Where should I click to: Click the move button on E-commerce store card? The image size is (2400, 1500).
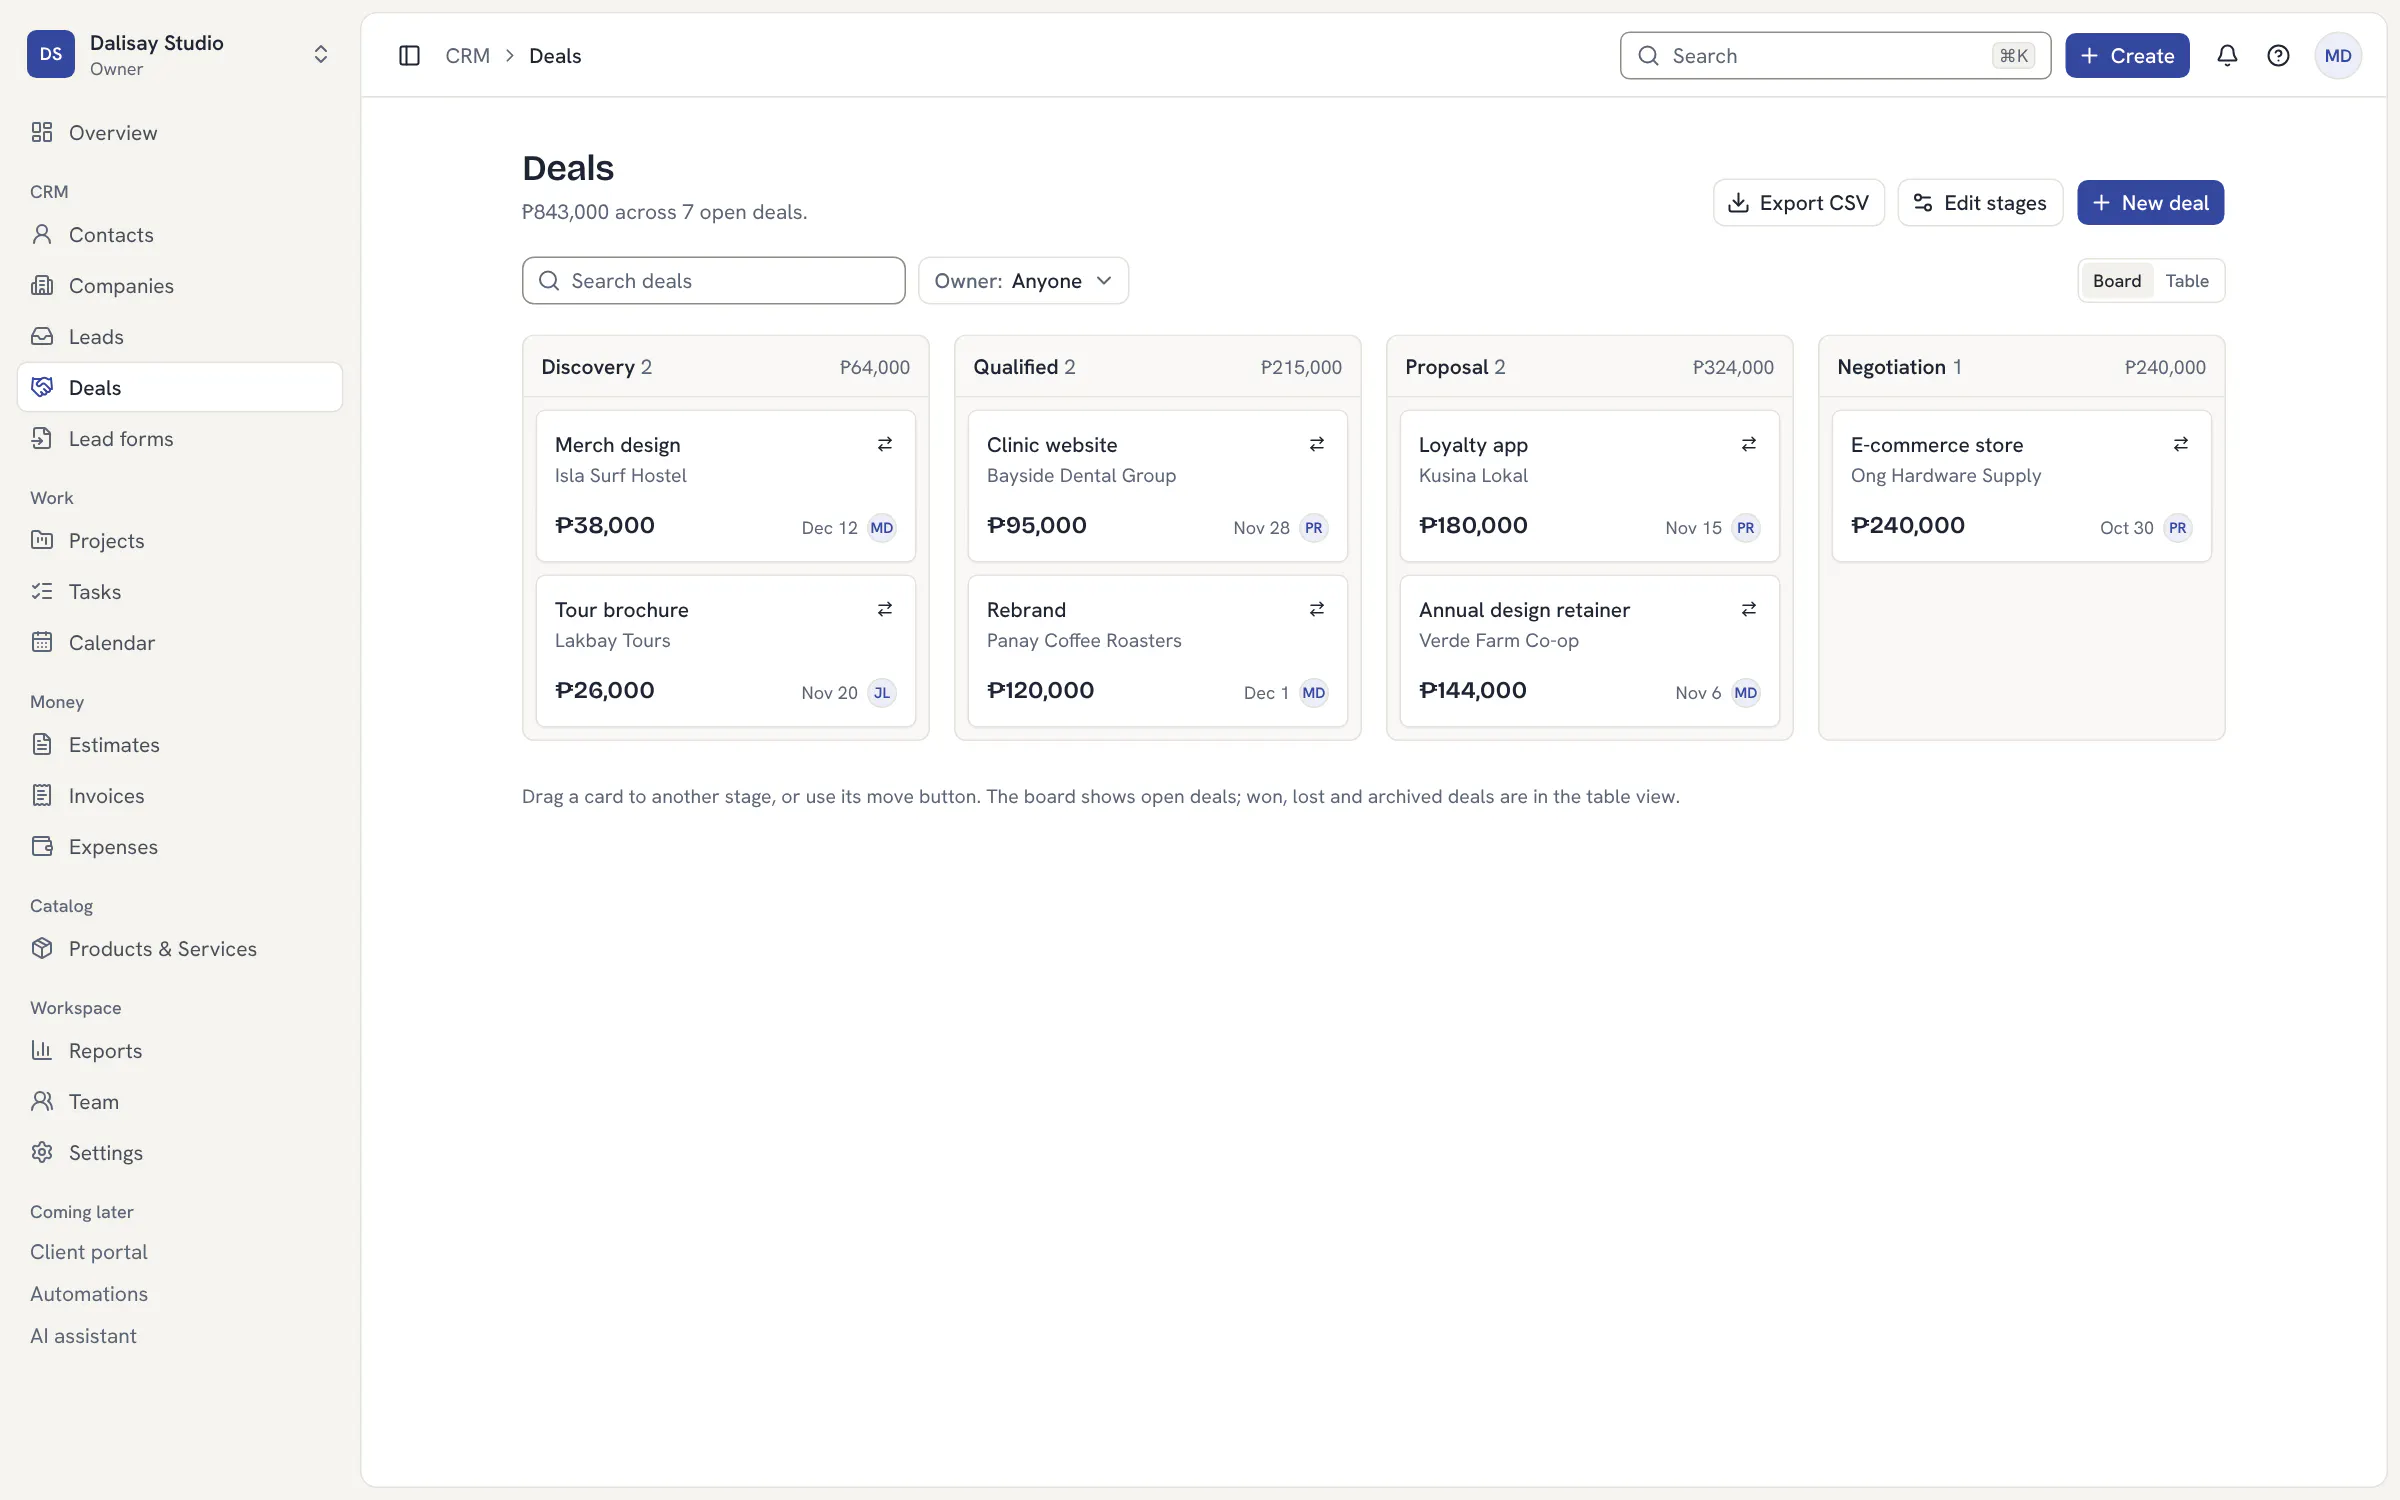pos(2181,444)
